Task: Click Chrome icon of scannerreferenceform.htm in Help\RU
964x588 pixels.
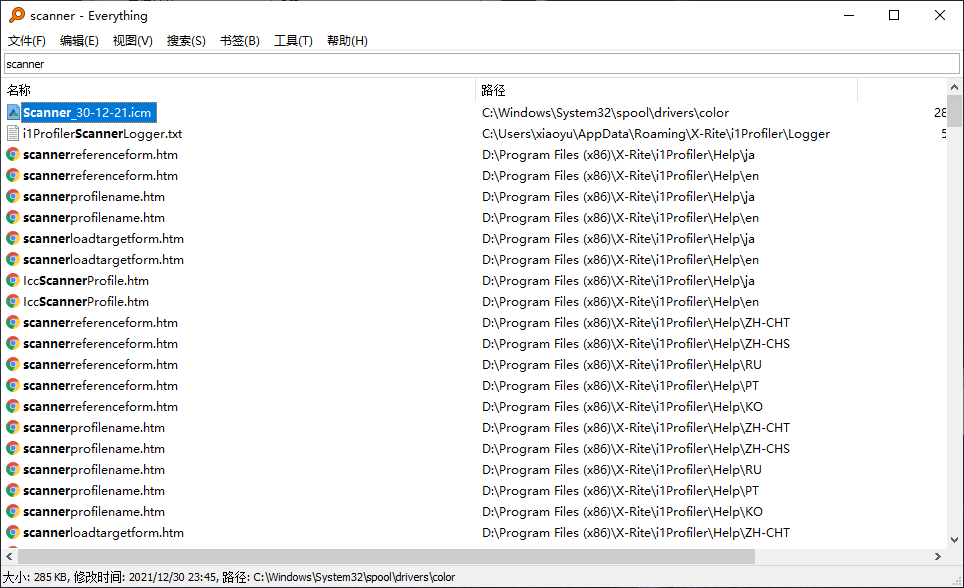Action: click(x=13, y=365)
